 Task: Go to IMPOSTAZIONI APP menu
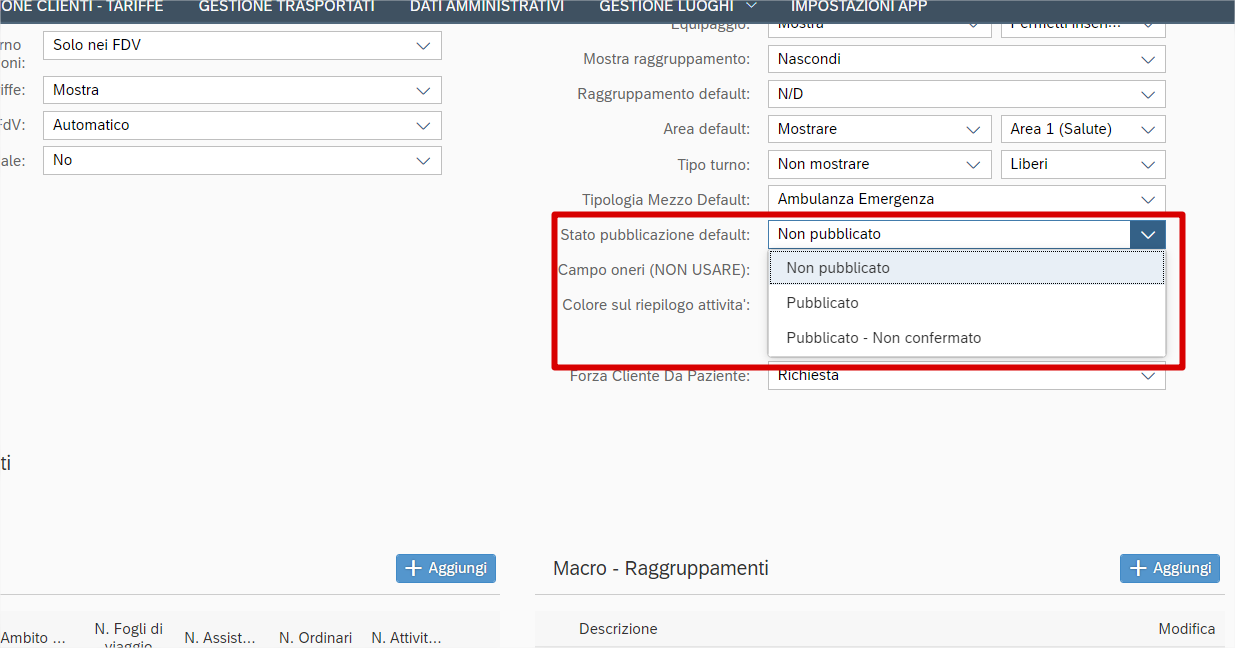click(x=858, y=7)
